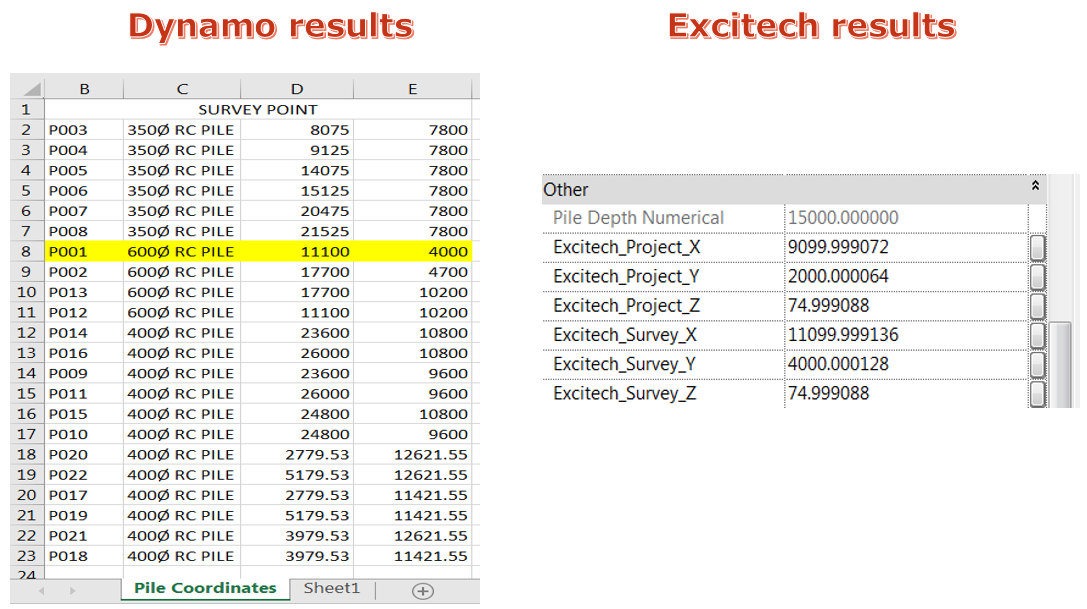Click the Excitech_Project_Z value field
The height and width of the screenshot is (609, 1087).
tap(906, 305)
